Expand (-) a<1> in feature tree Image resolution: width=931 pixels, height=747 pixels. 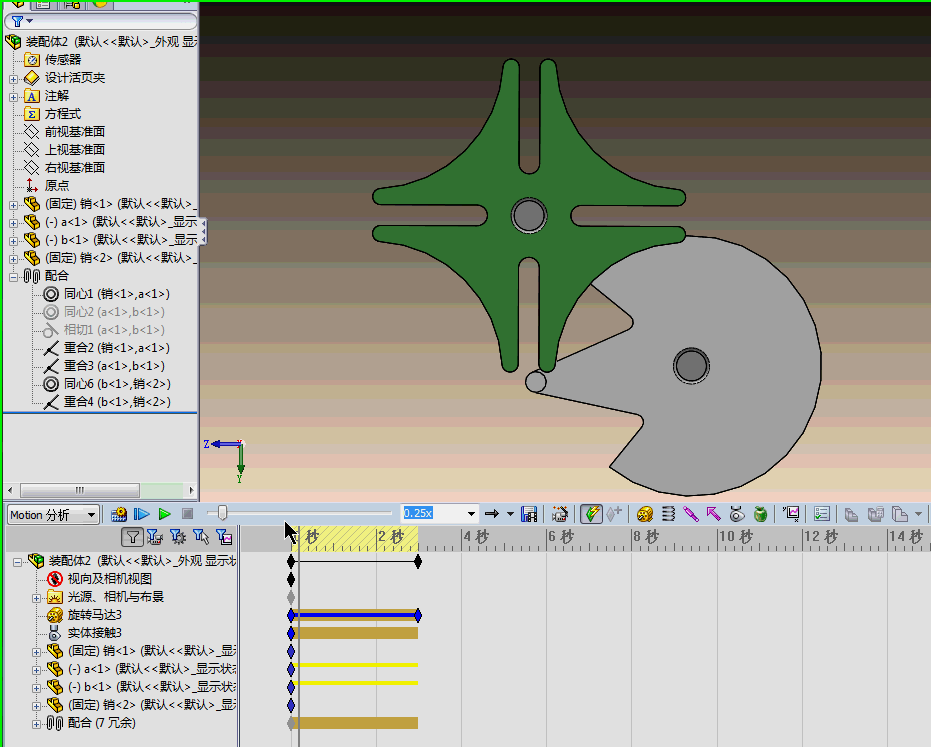click(x=13, y=223)
